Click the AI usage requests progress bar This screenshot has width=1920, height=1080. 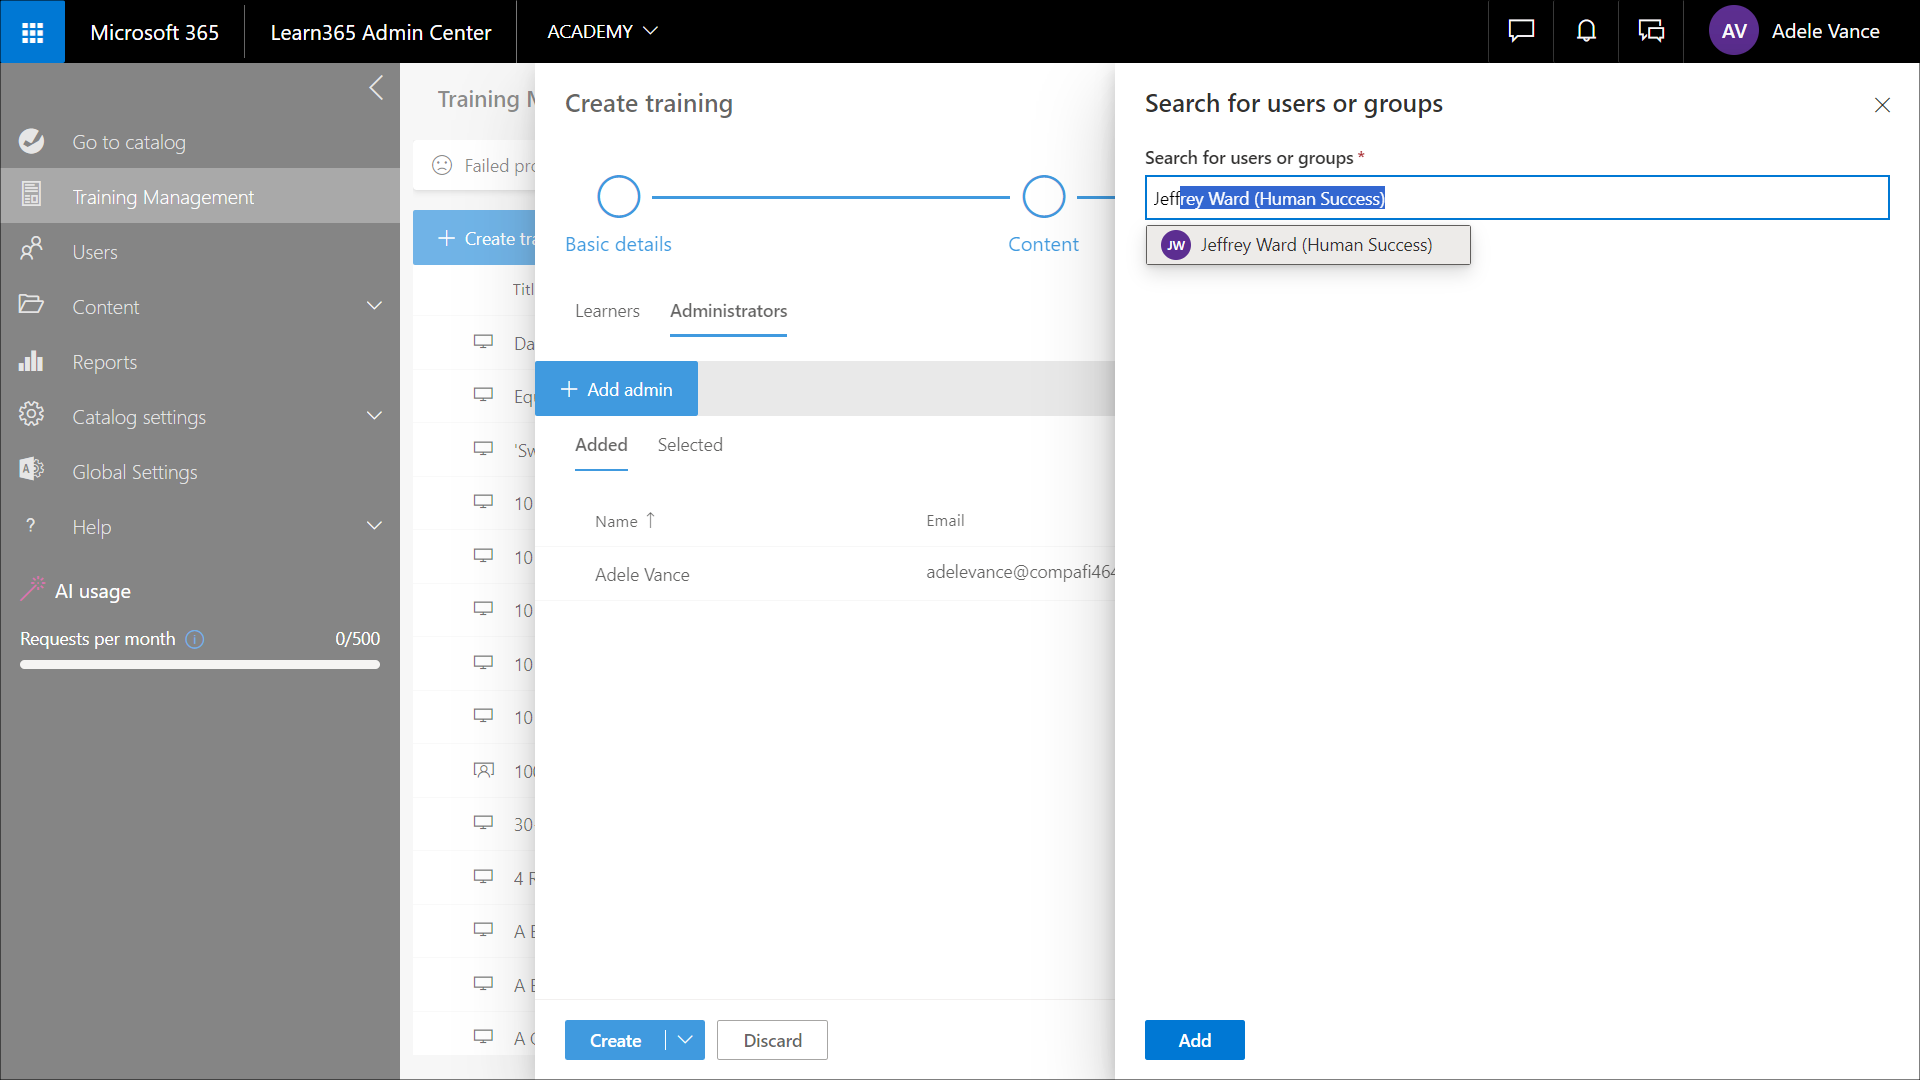[200, 664]
